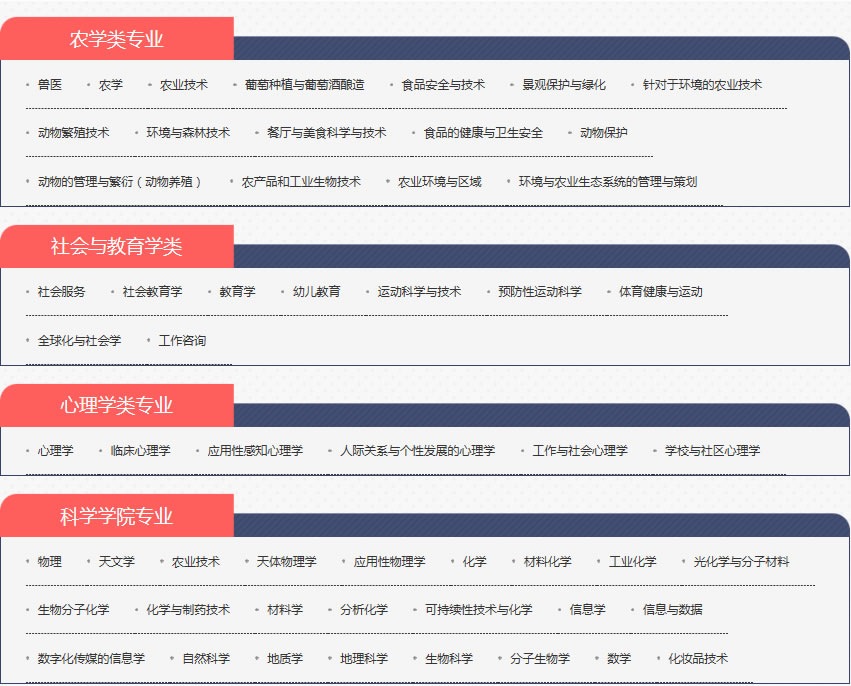Open the 食品安全与技术 major
The height and width of the screenshot is (686, 851).
coord(443,85)
